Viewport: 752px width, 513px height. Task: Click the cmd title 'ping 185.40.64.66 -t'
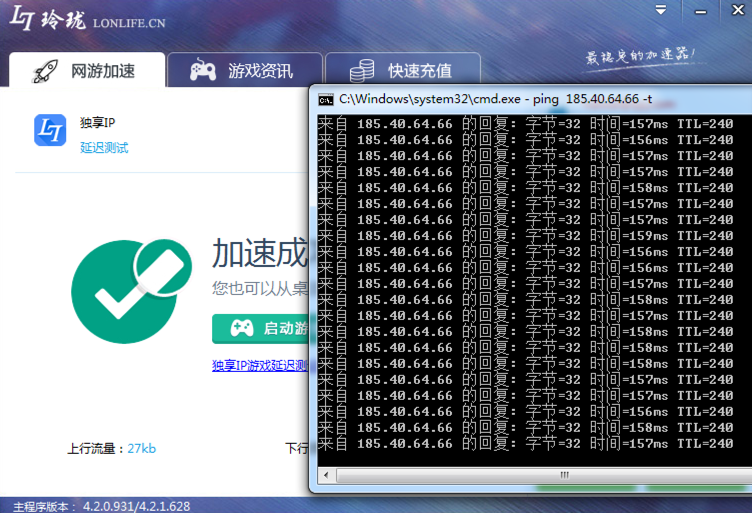point(592,99)
